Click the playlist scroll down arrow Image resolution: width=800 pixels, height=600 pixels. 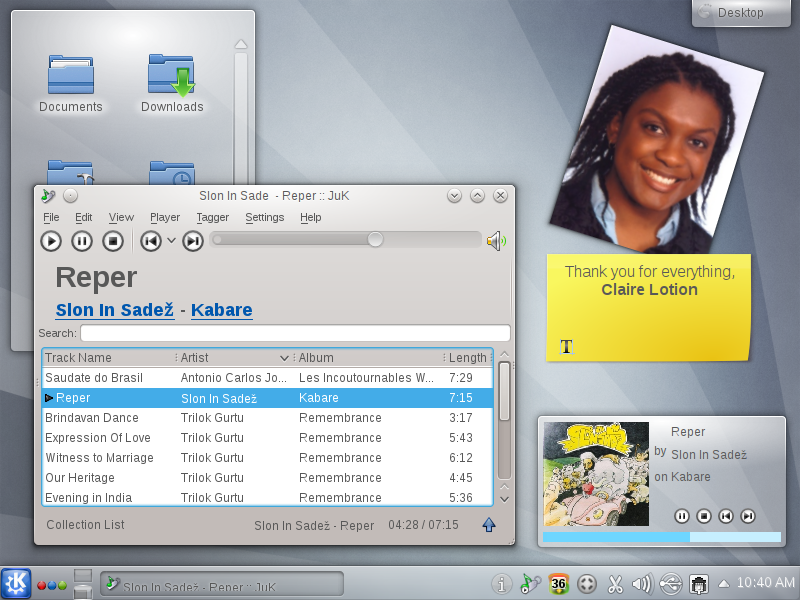[504, 499]
